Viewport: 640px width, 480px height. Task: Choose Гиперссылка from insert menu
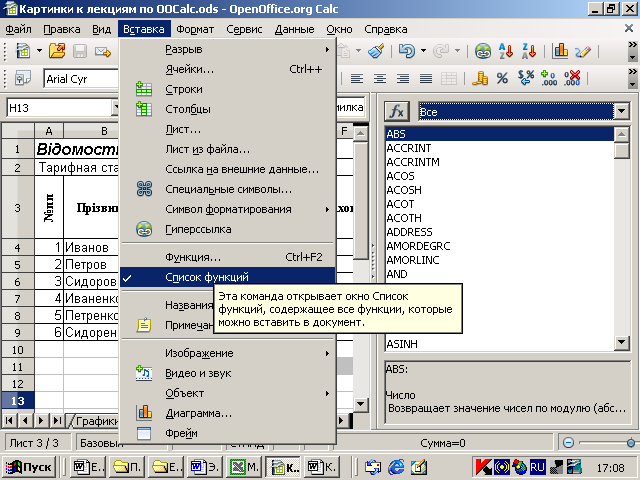(x=227, y=229)
